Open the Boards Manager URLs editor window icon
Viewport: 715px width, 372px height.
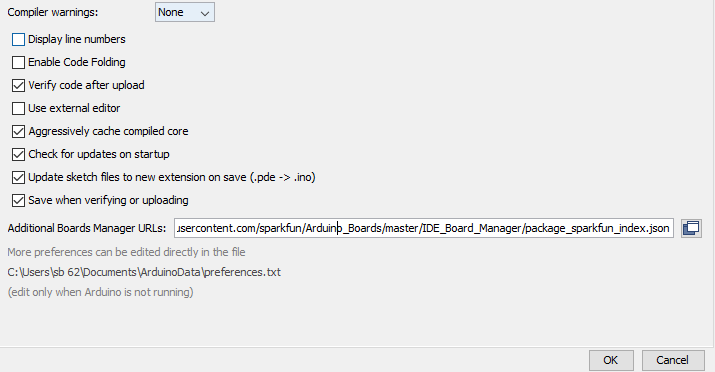click(691, 228)
